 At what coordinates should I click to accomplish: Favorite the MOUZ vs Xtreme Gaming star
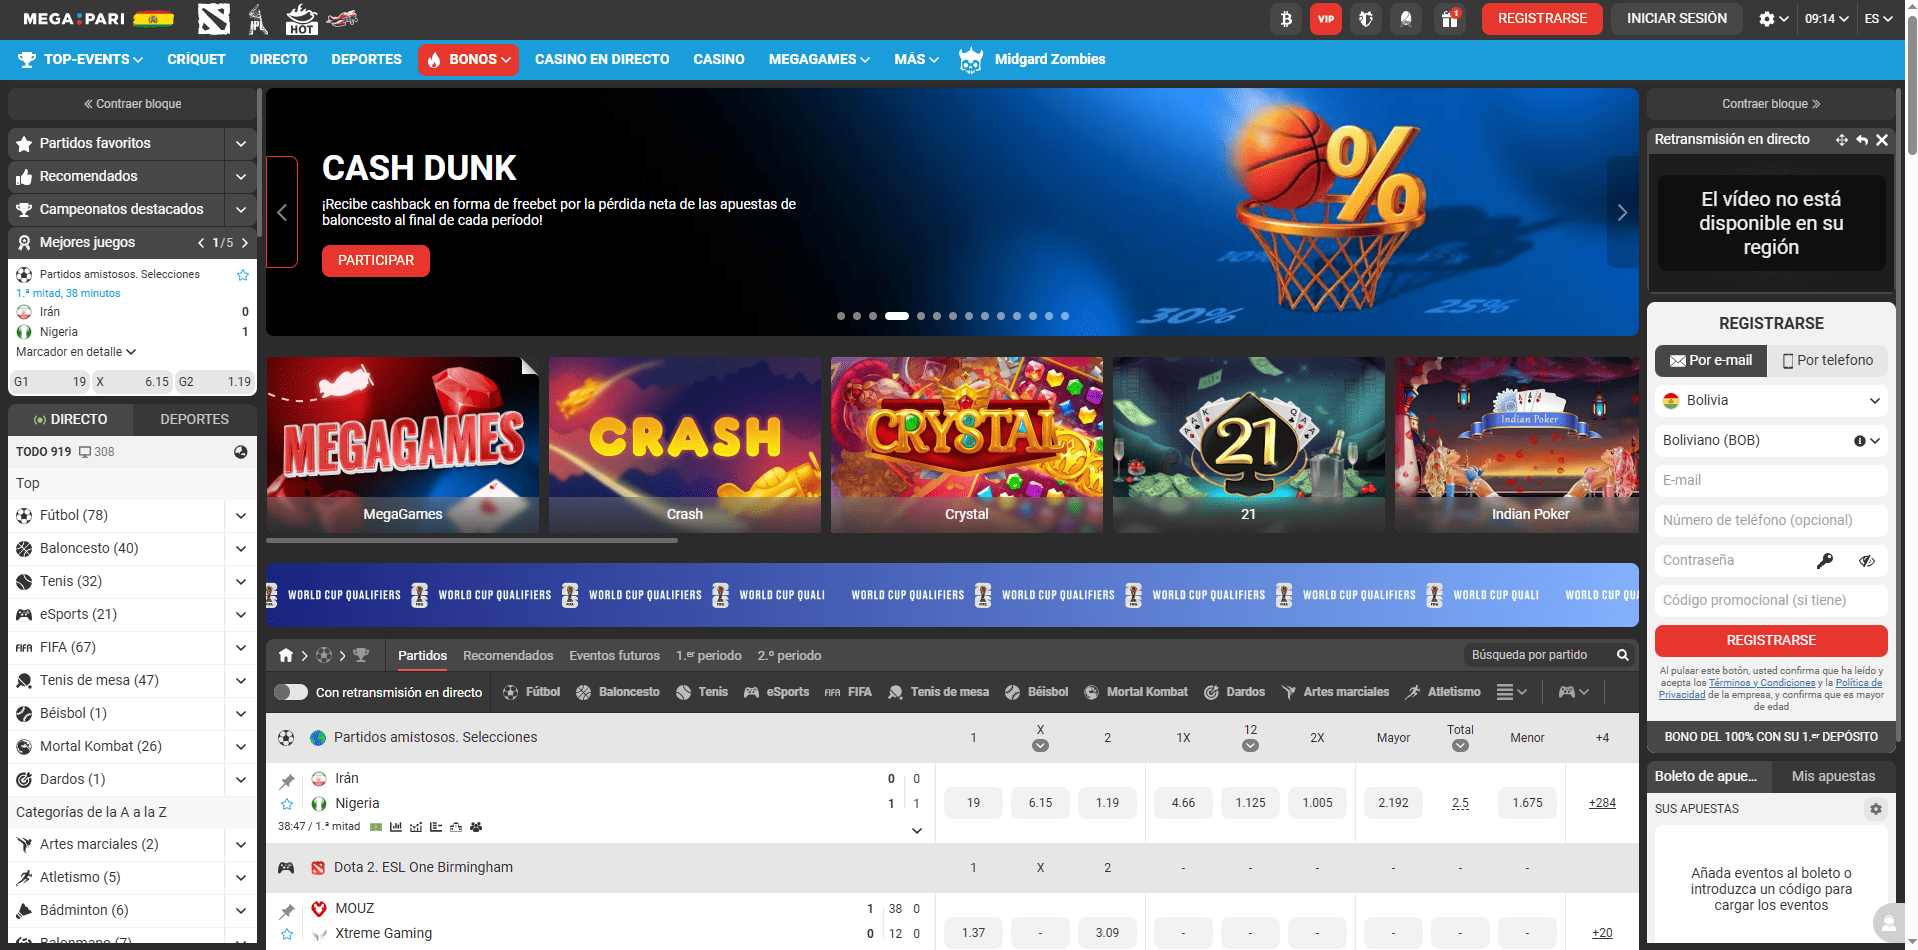[x=287, y=934]
